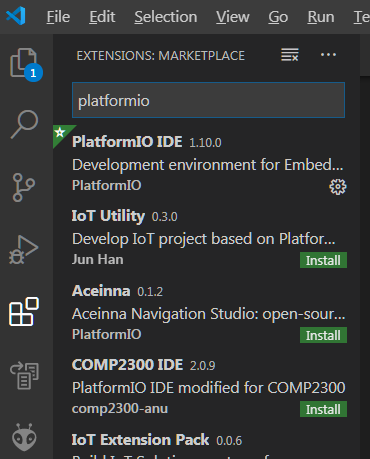Open the Selection menu
The width and height of the screenshot is (370, 459).
[x=166, y=17]
